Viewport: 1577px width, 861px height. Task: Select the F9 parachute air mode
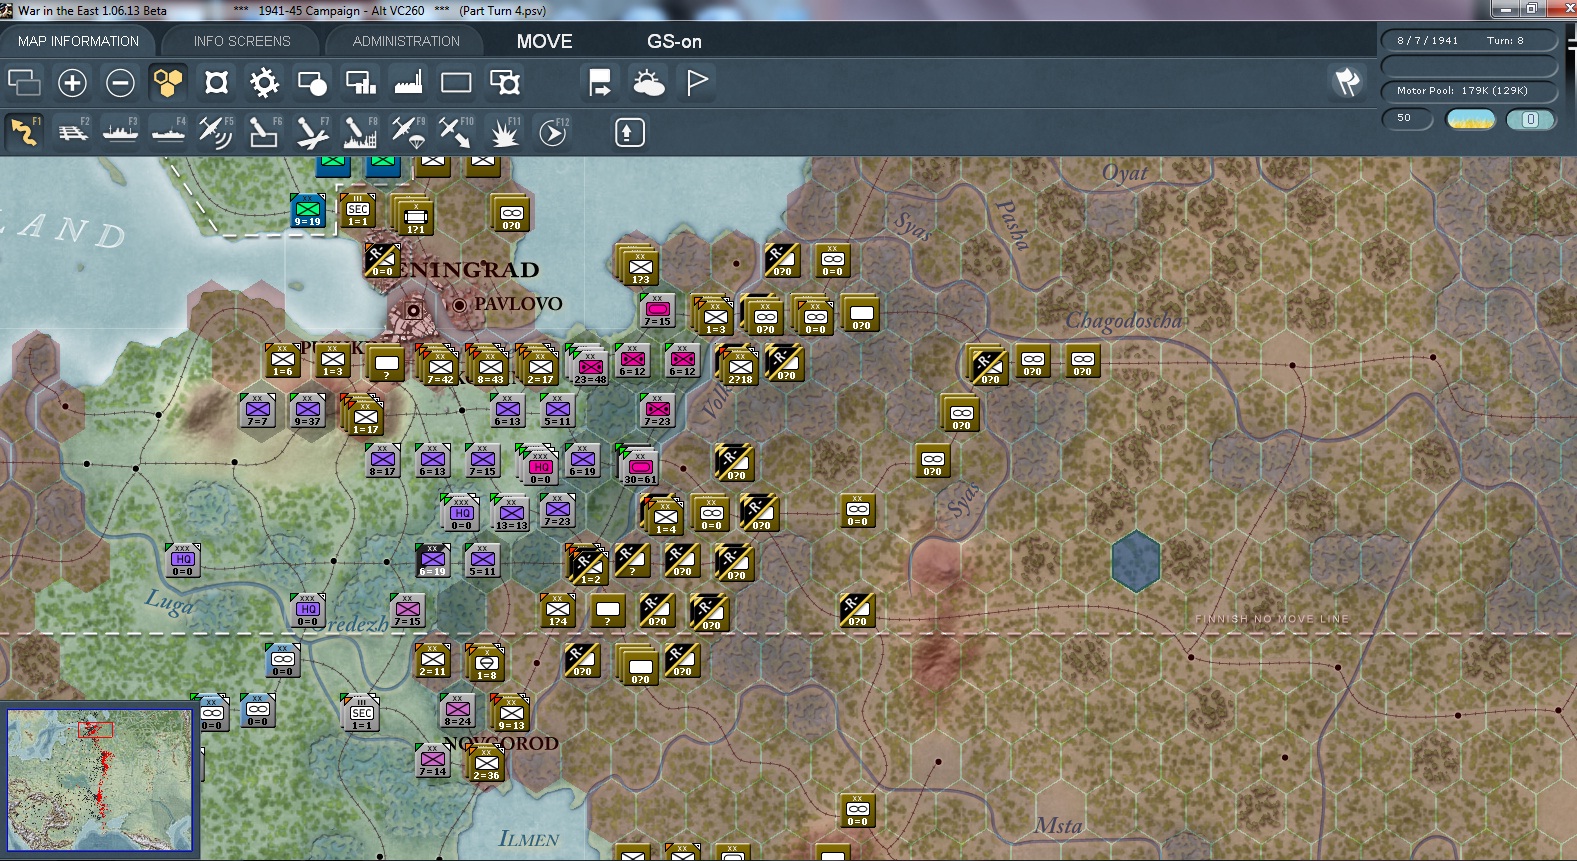pyautogui.click(x=408, y=132)
